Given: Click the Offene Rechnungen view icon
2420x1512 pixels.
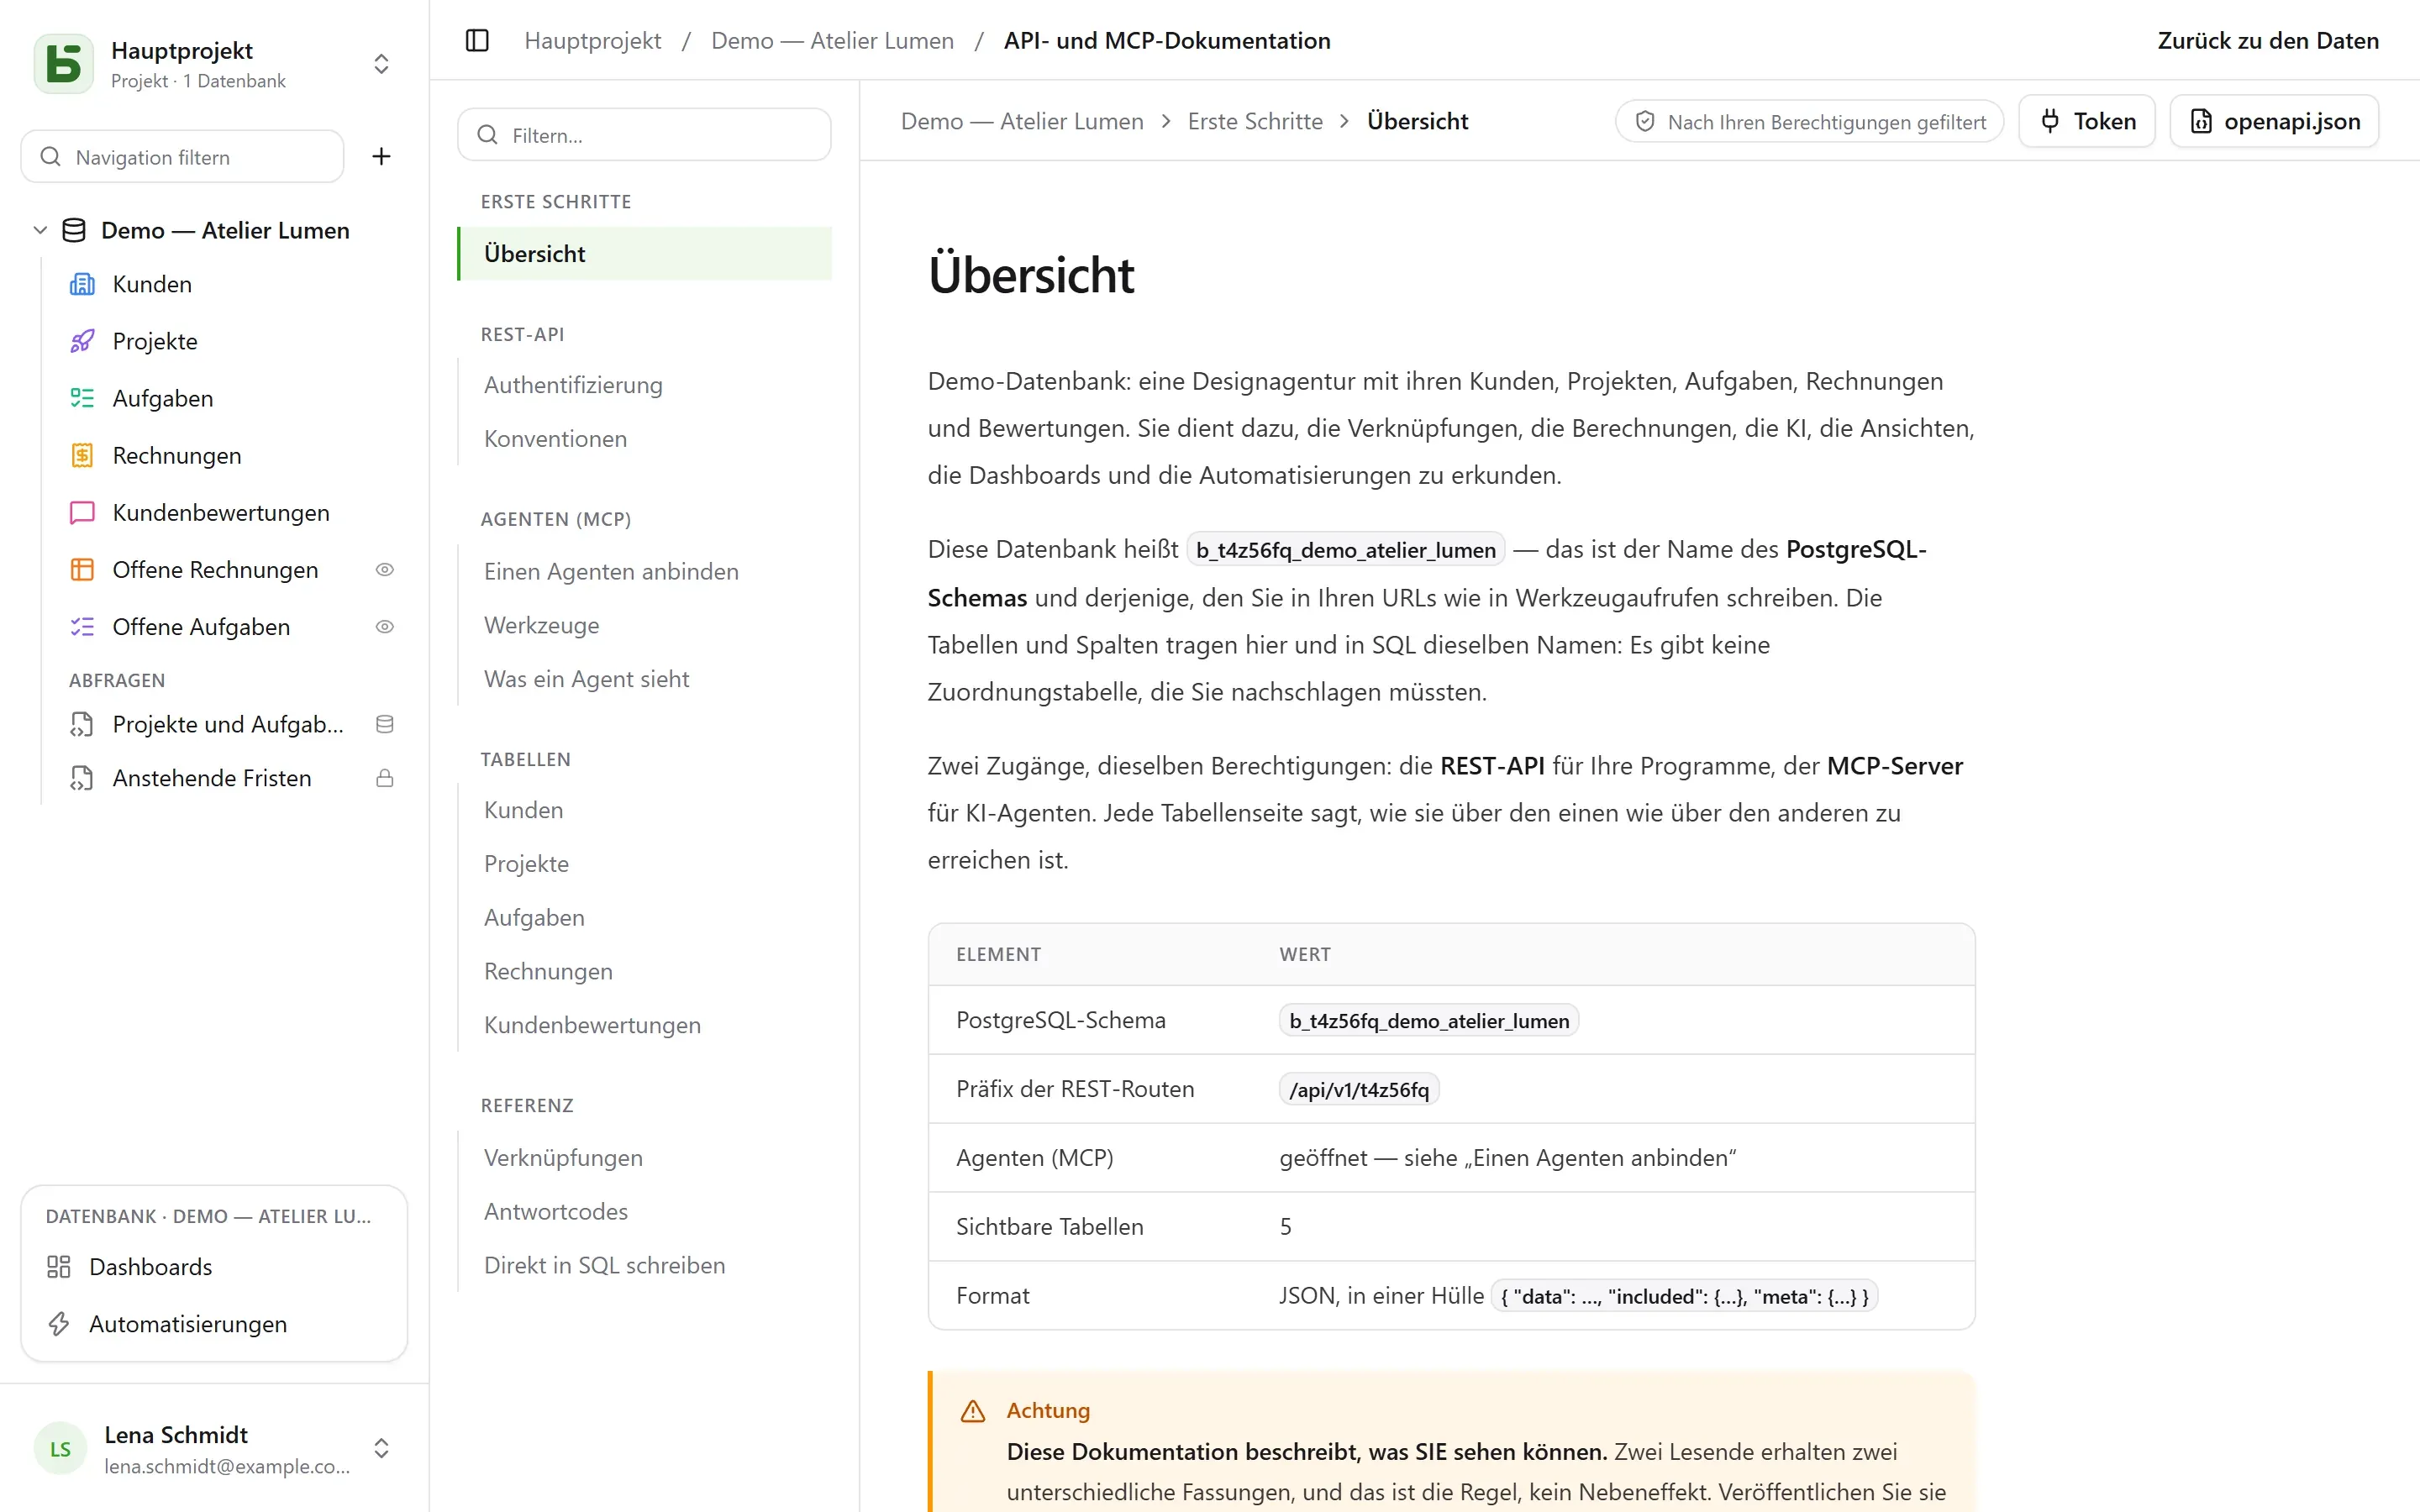Looking at the screenshot, I should 82,570.
